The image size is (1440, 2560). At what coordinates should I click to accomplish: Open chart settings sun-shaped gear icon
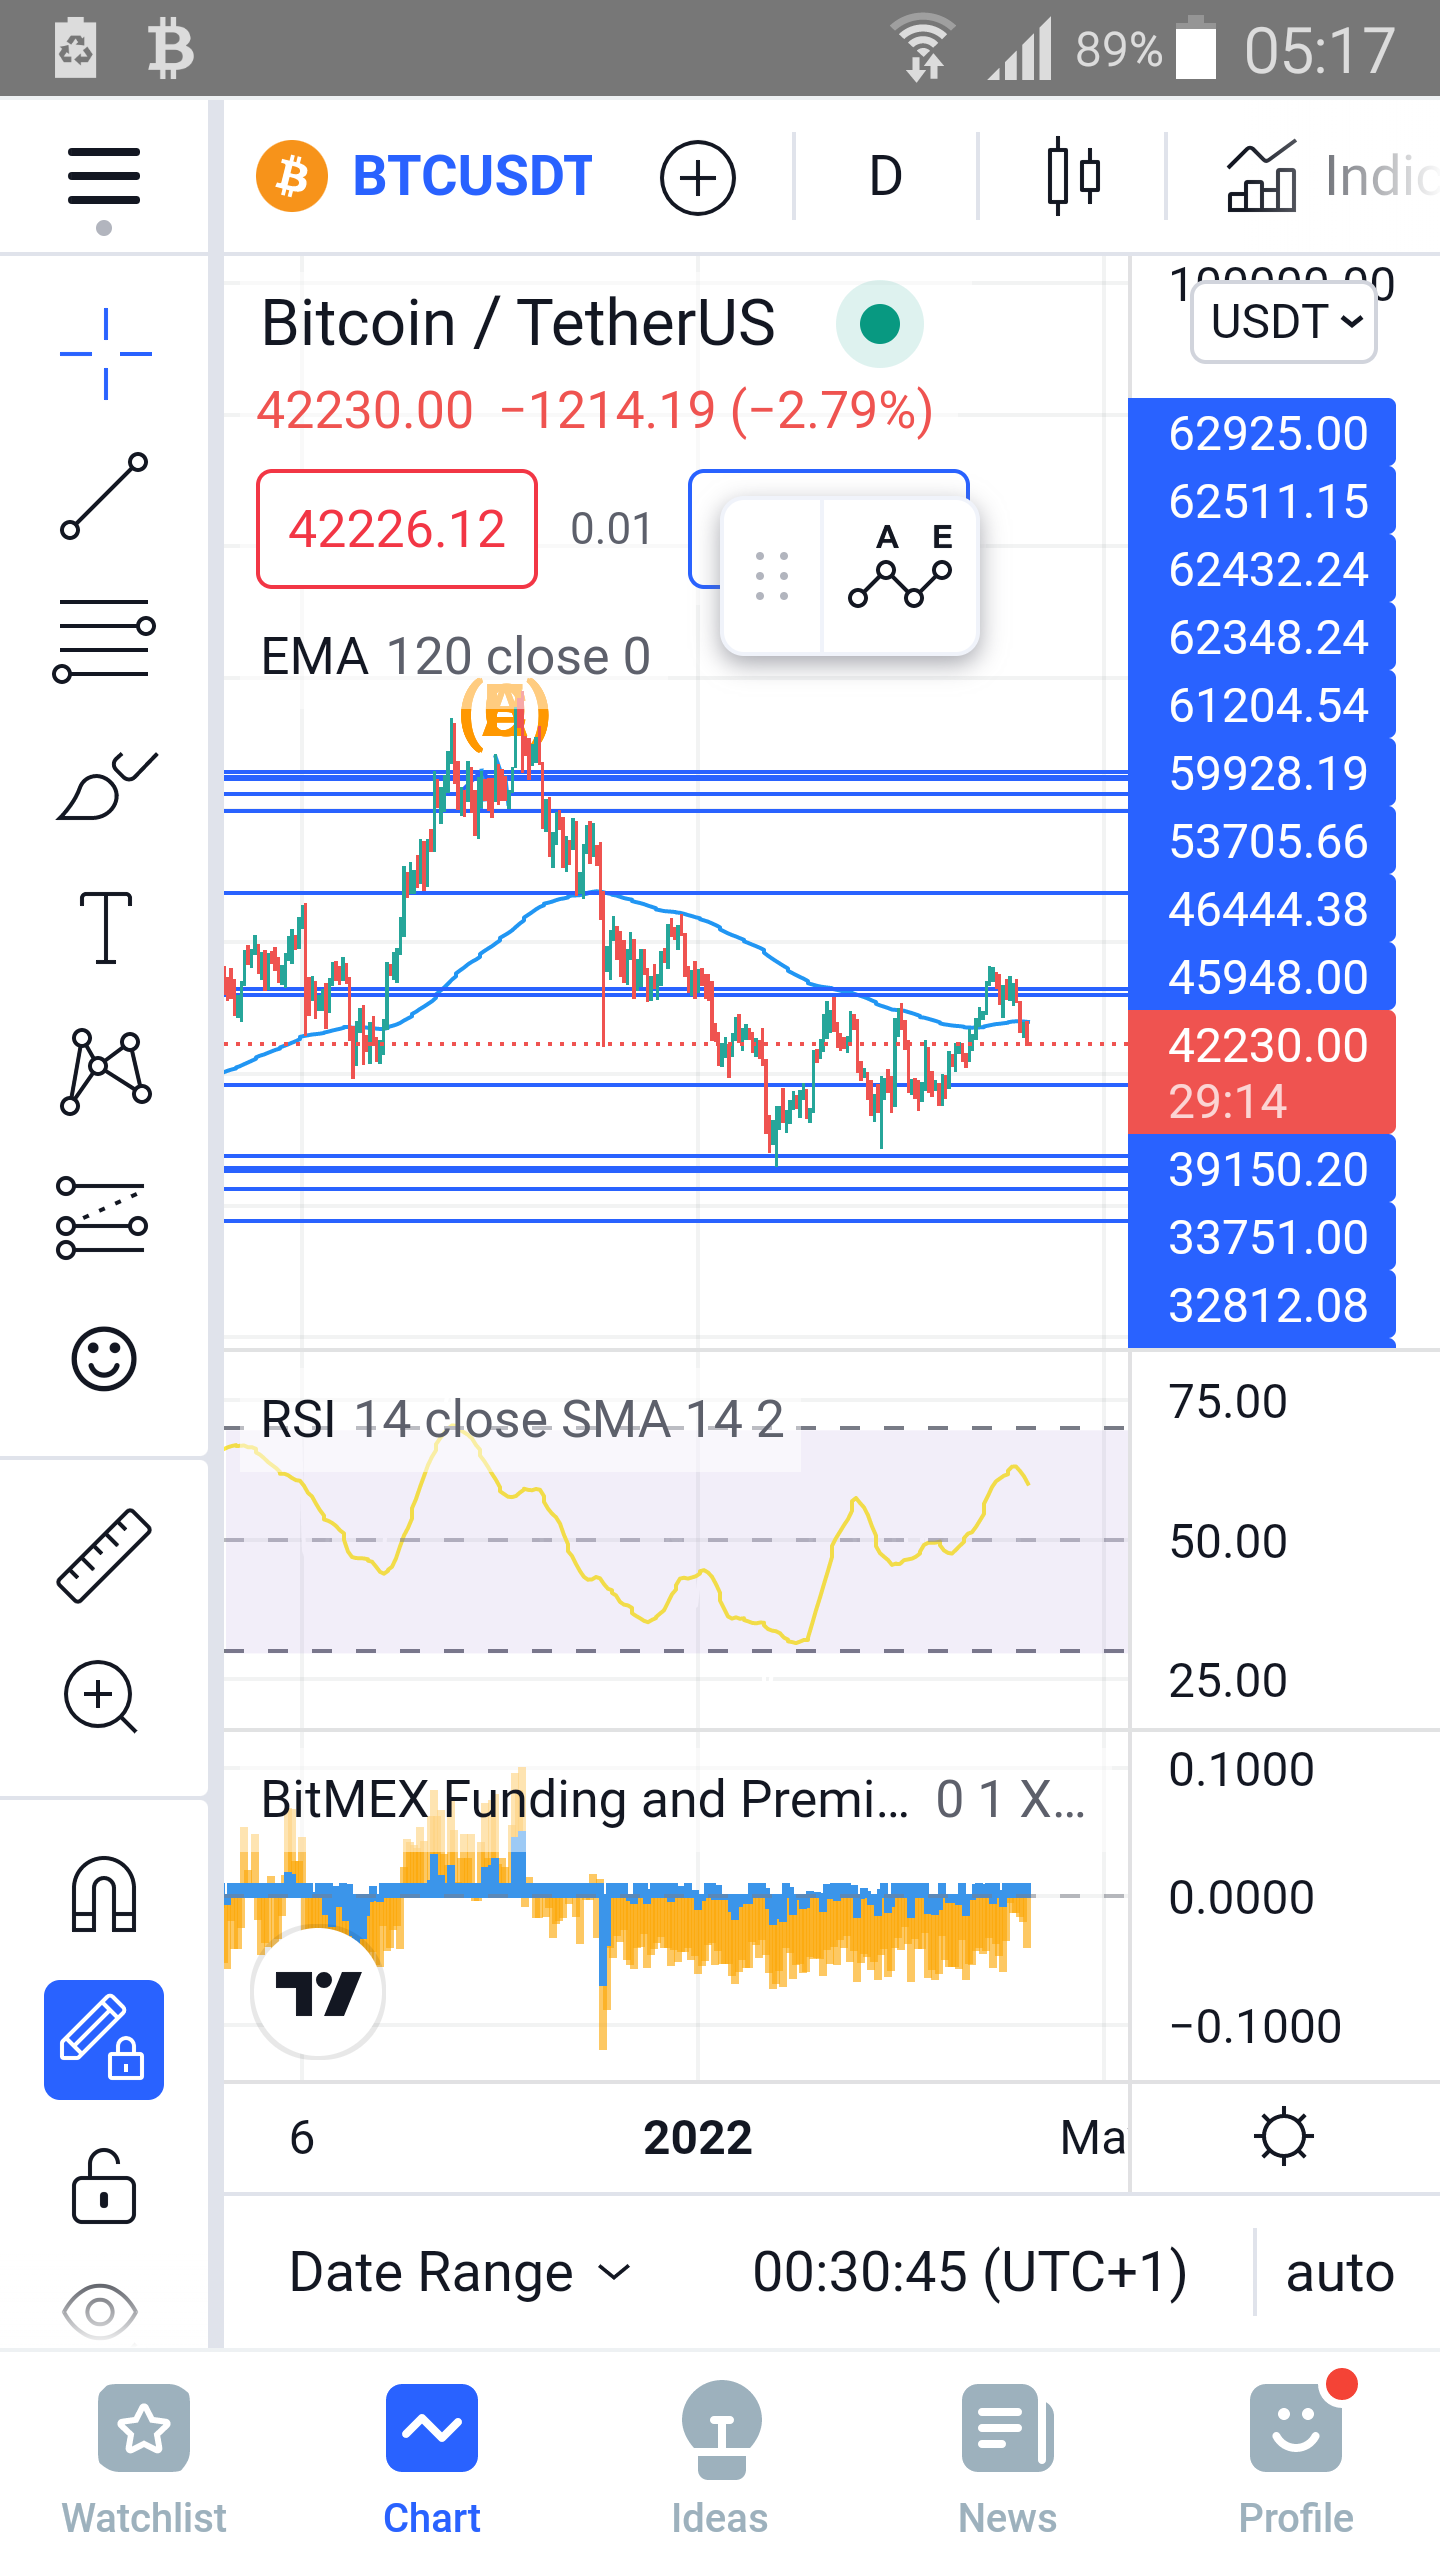1284,2138
